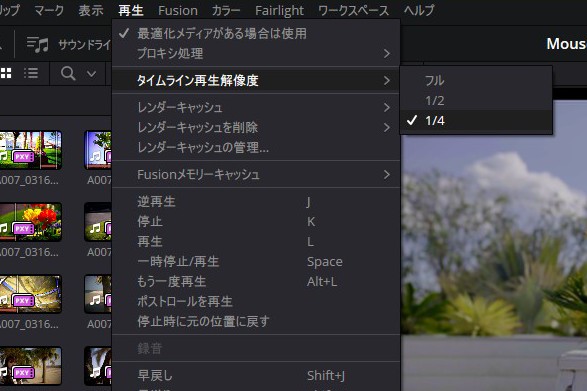Screen dimensions: 587x391
Task: Close the 再生 menu in menu bar
Action: pos(131,10)
